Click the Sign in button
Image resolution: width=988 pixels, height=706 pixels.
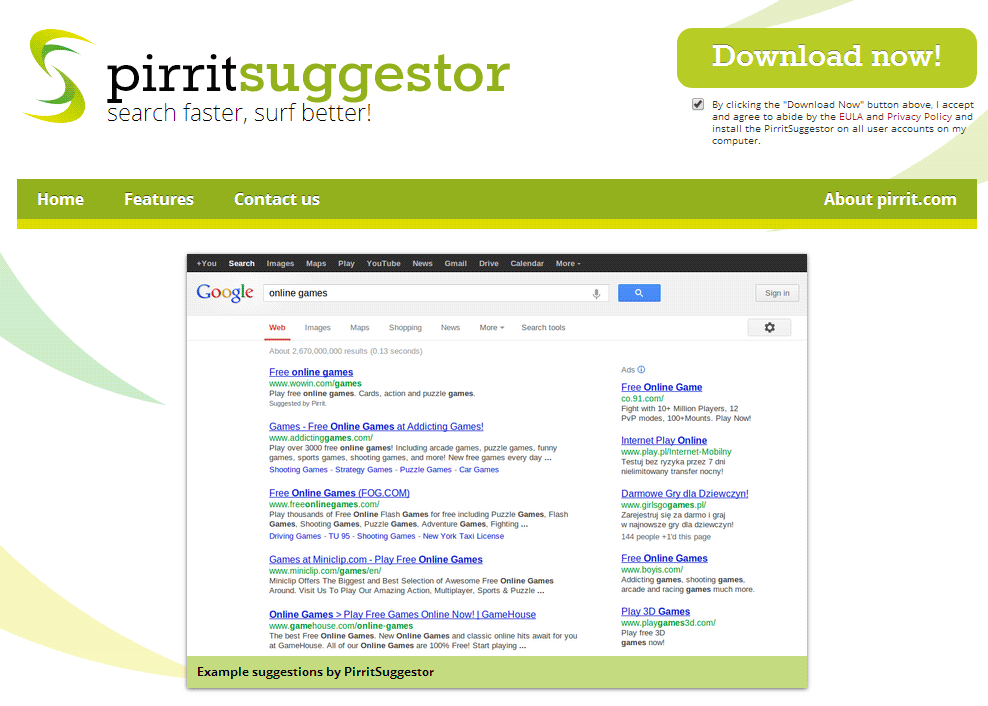777,293
